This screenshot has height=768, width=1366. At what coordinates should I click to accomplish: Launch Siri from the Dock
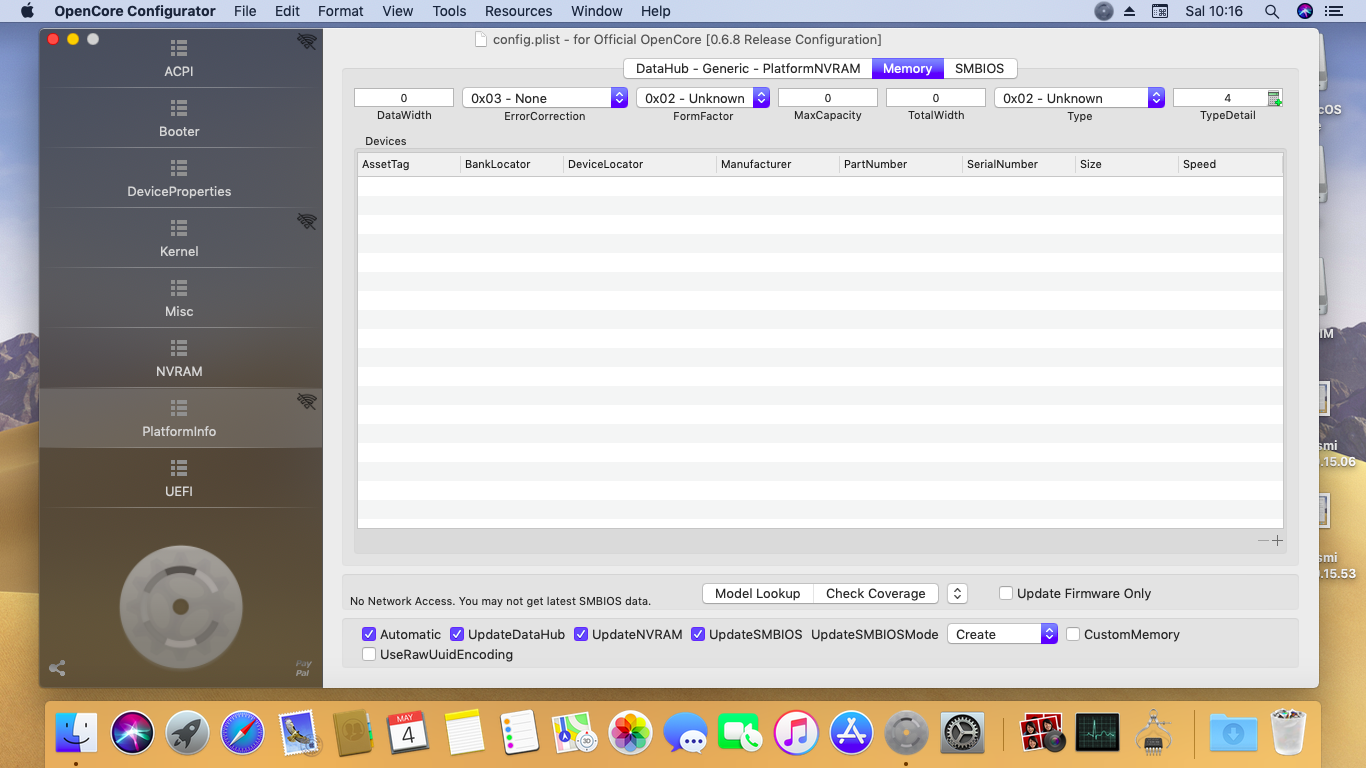(x=132, y=733)
